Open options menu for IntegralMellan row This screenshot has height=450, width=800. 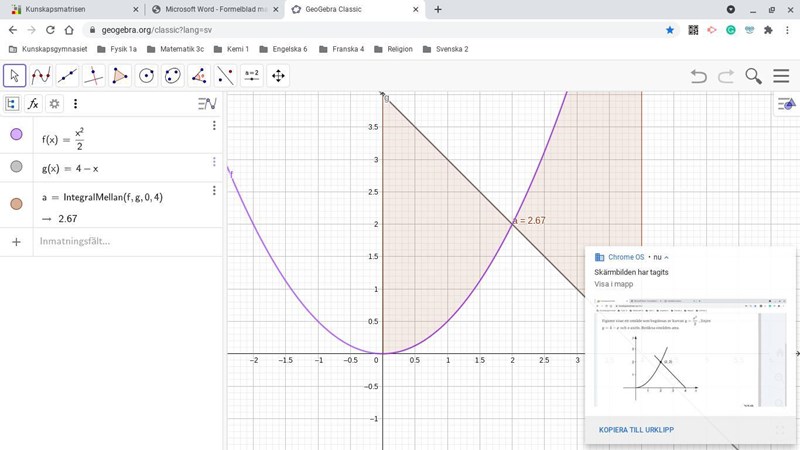click(214, 190)
